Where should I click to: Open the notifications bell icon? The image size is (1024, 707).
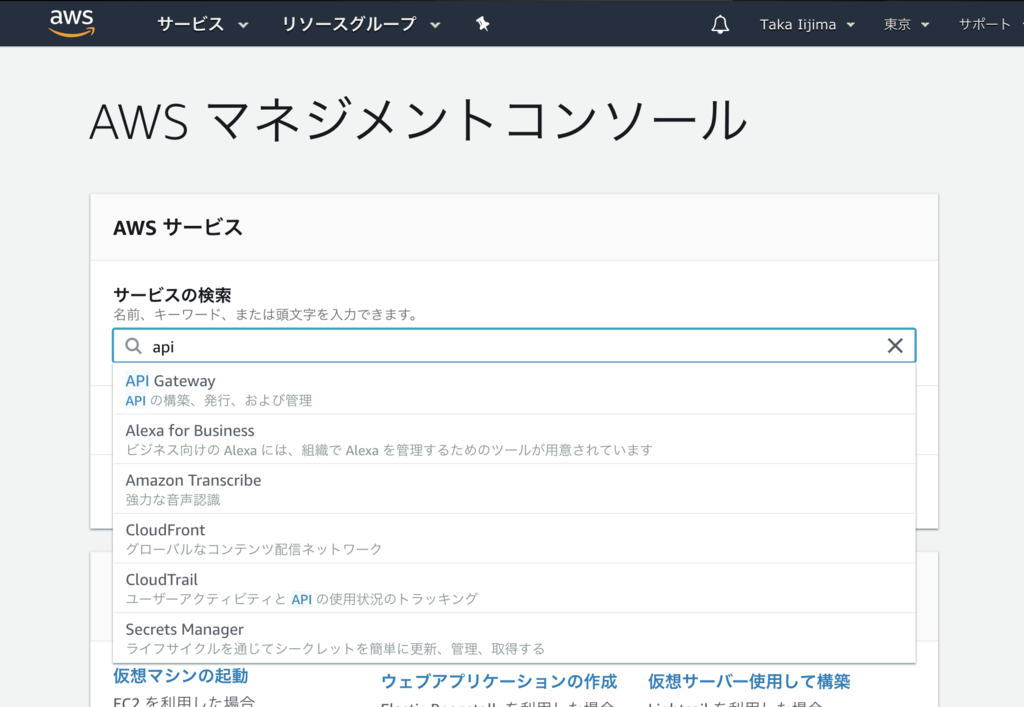(x=720, y=24)
